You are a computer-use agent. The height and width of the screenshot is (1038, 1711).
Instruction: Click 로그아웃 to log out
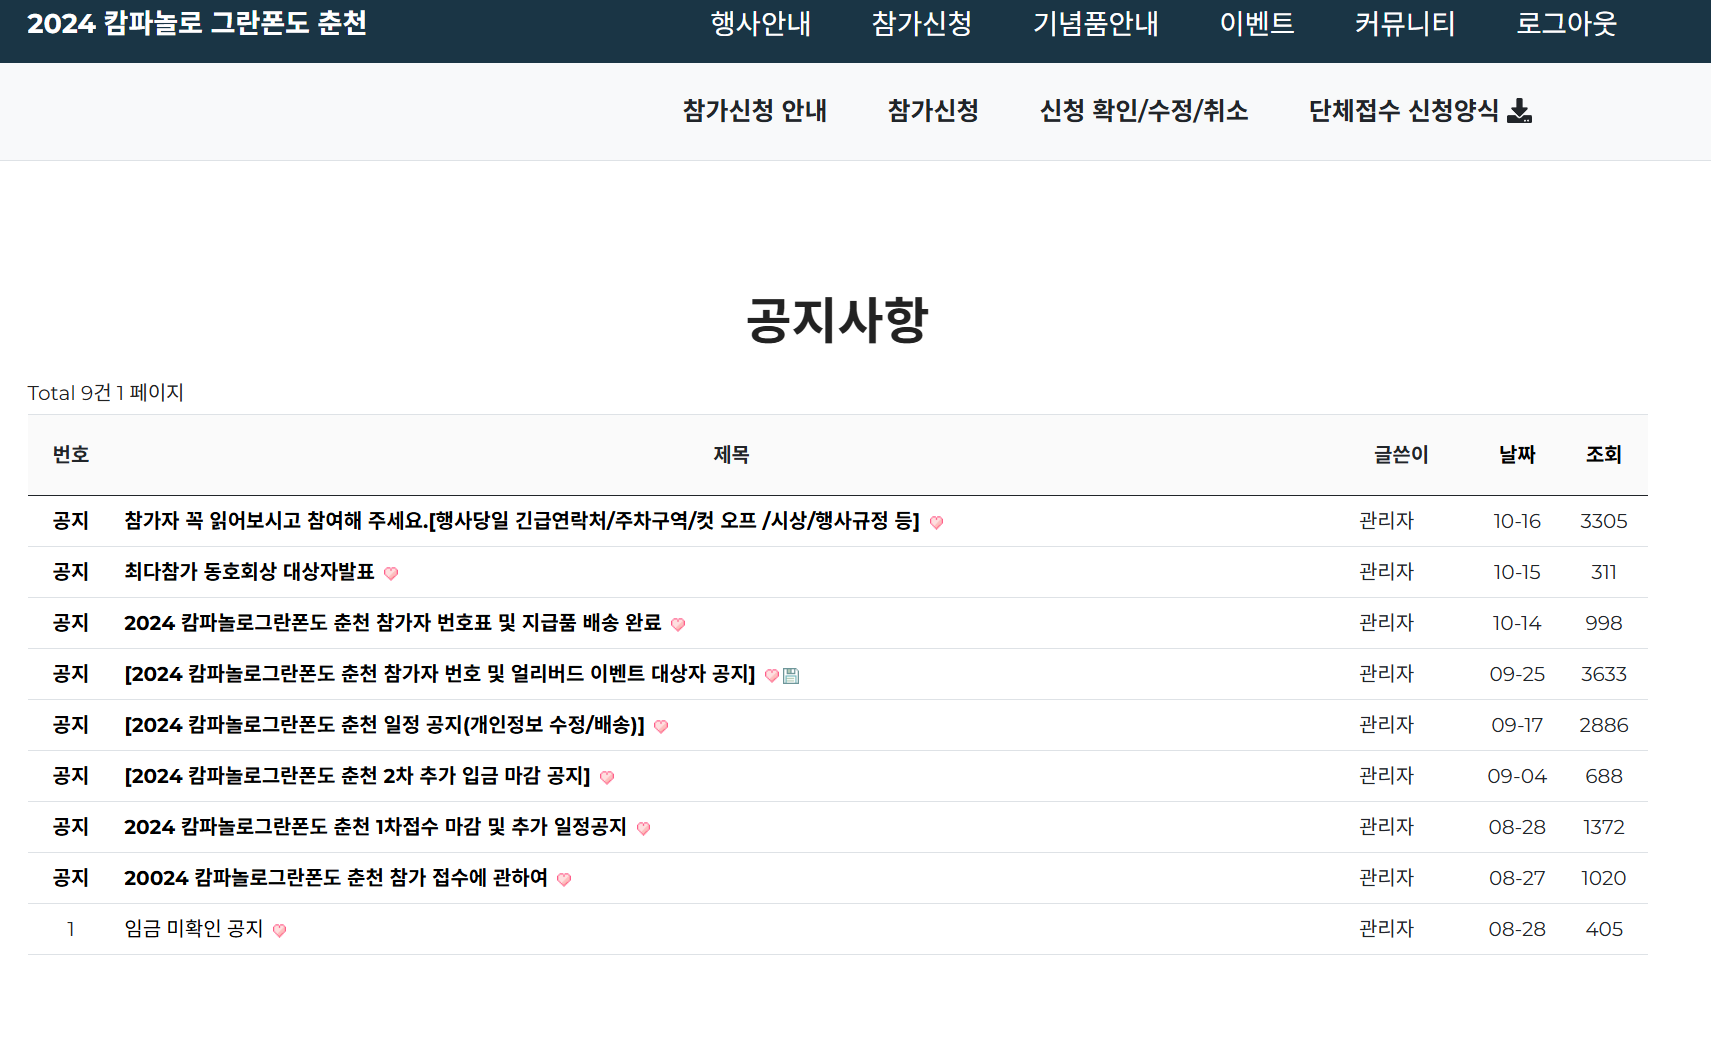[1566, 23]
